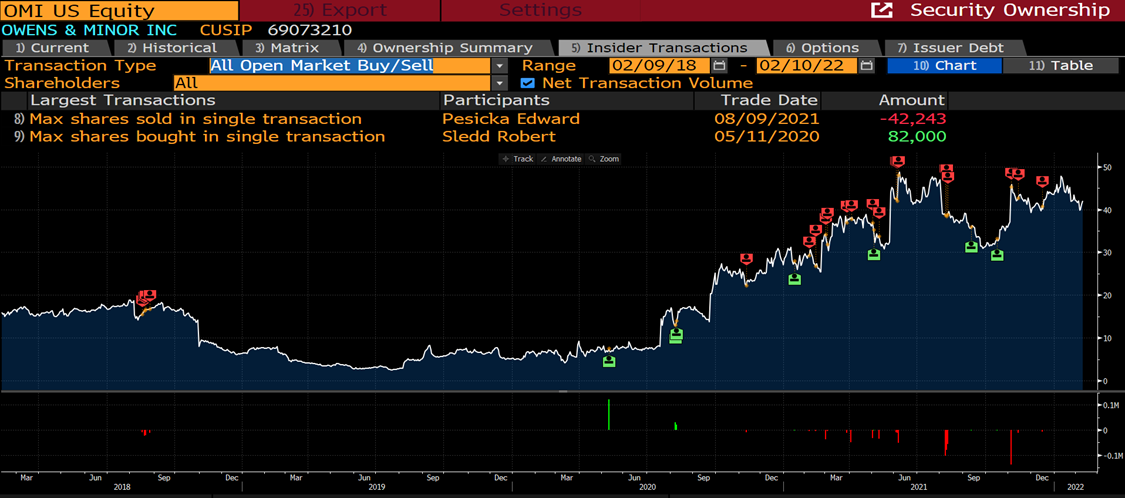Click the largest red volume bar in November 2021

click(1010, 447)
